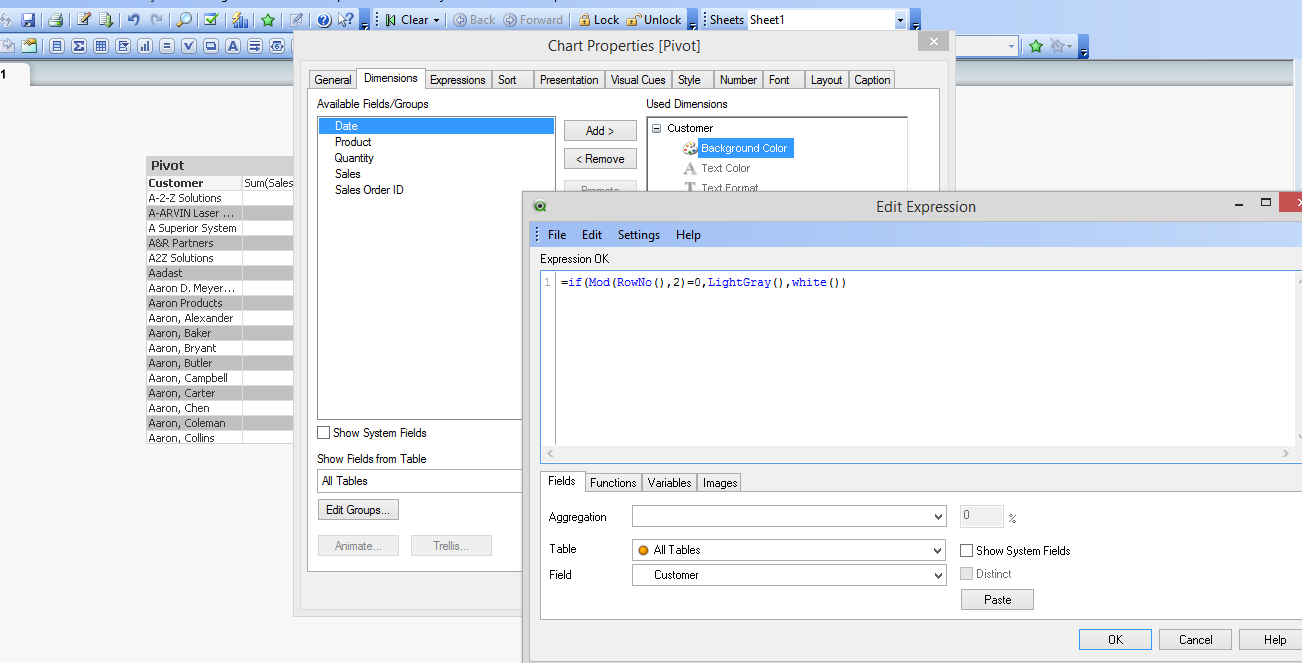Open the Help menu in Edit Expression
Screen dimensions: 1302x663
coord(688,235)
